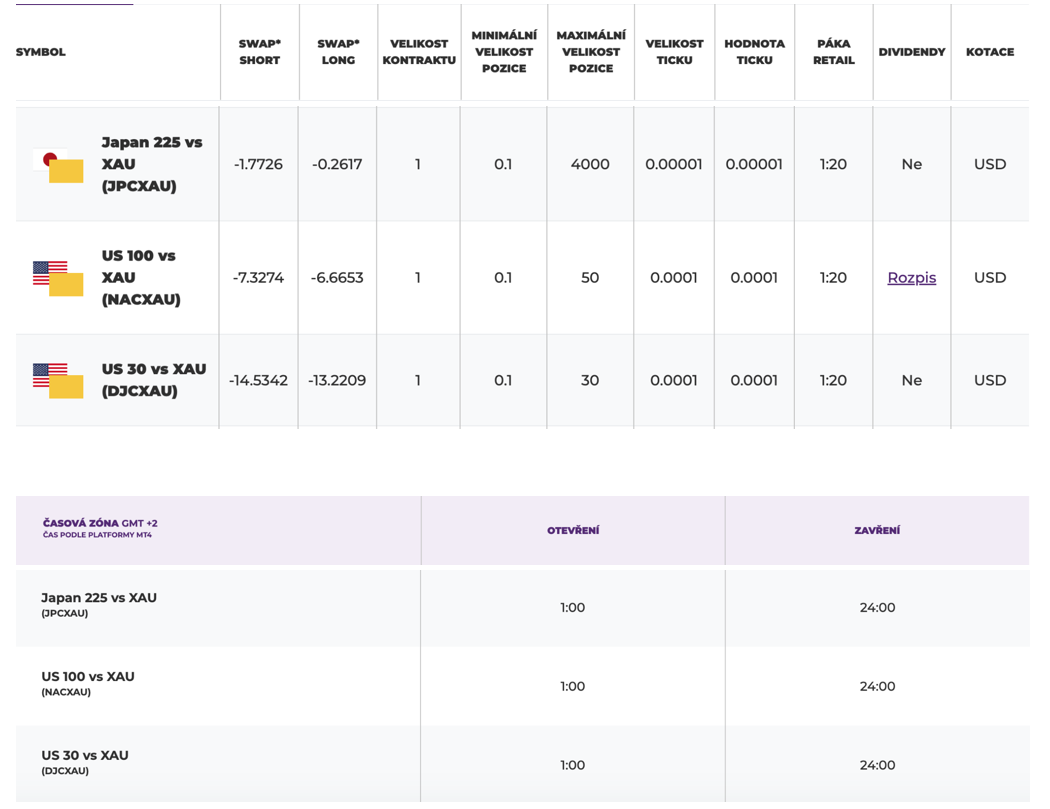Click the US 100 vs XAU flag icon
Viewport: 1050px width, 809px height.
[x=58, y=278]
